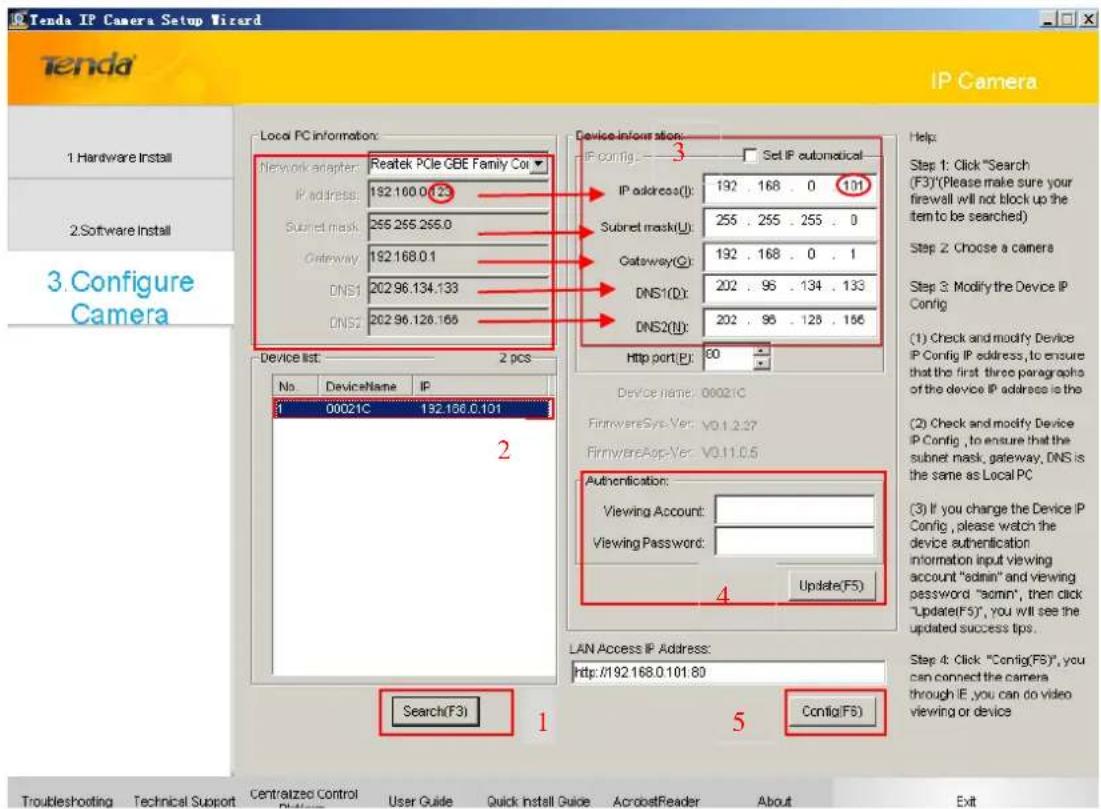
Task: Click the DeviceName column header
Action: coord(365,386)
